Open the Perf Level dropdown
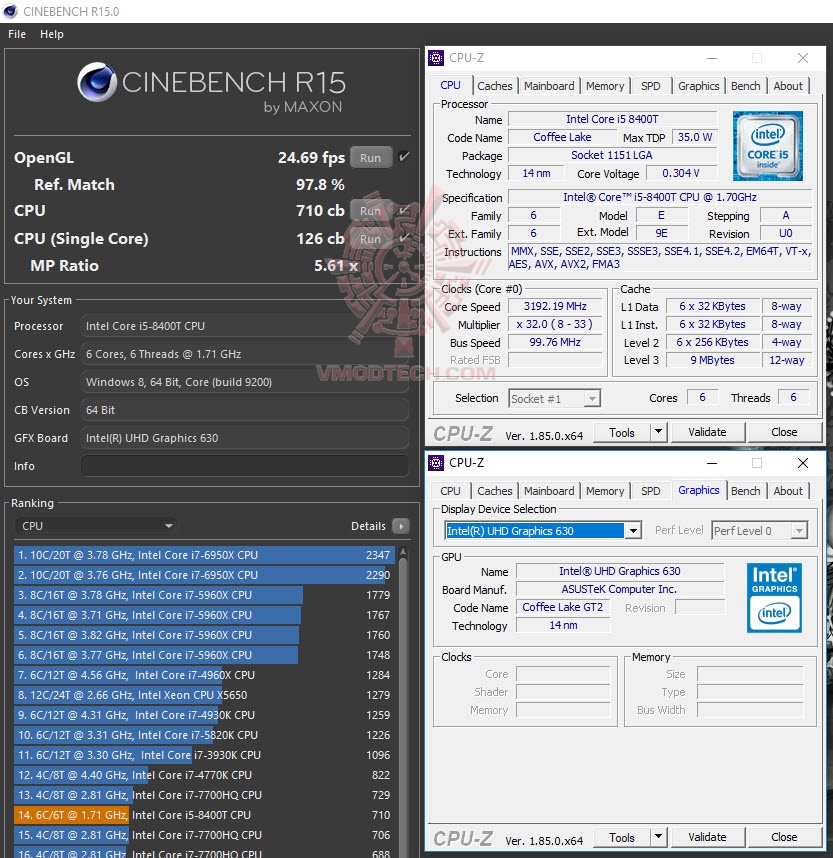The height and width of the screenshot is (858, 833). point(759,530)
